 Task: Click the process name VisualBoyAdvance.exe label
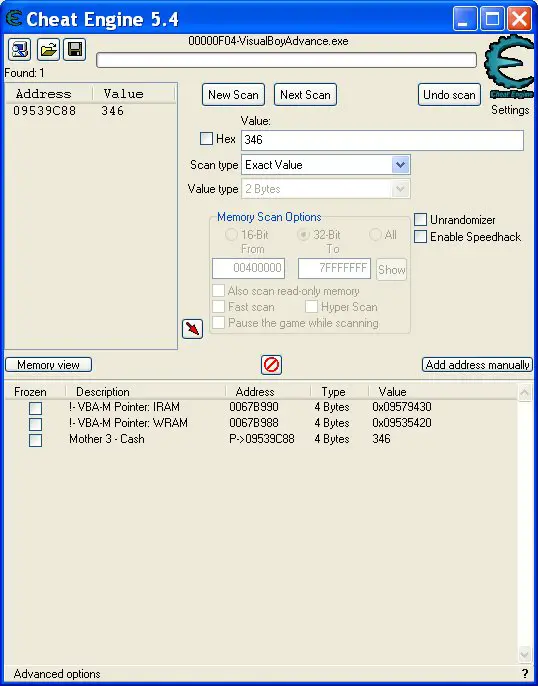tap(268, 41)
